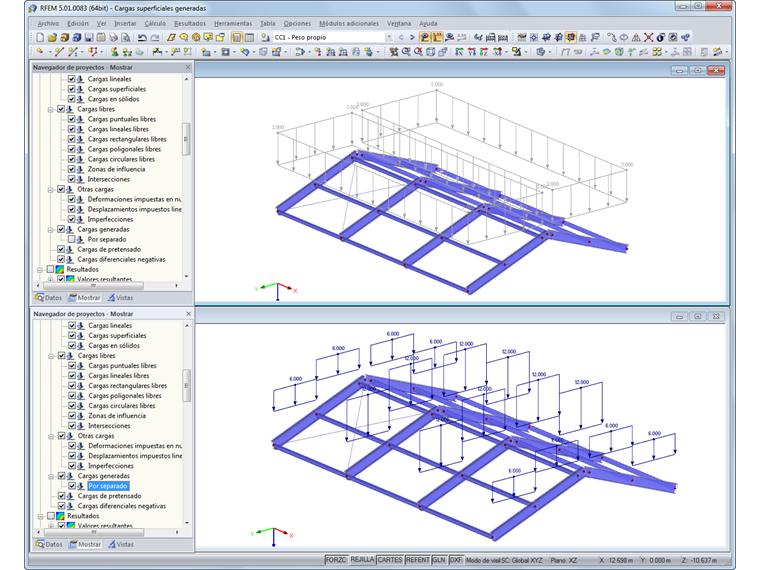Click lower navigator vertical scrollbar thumb
The image size is (760, 570).
[187, 385]
